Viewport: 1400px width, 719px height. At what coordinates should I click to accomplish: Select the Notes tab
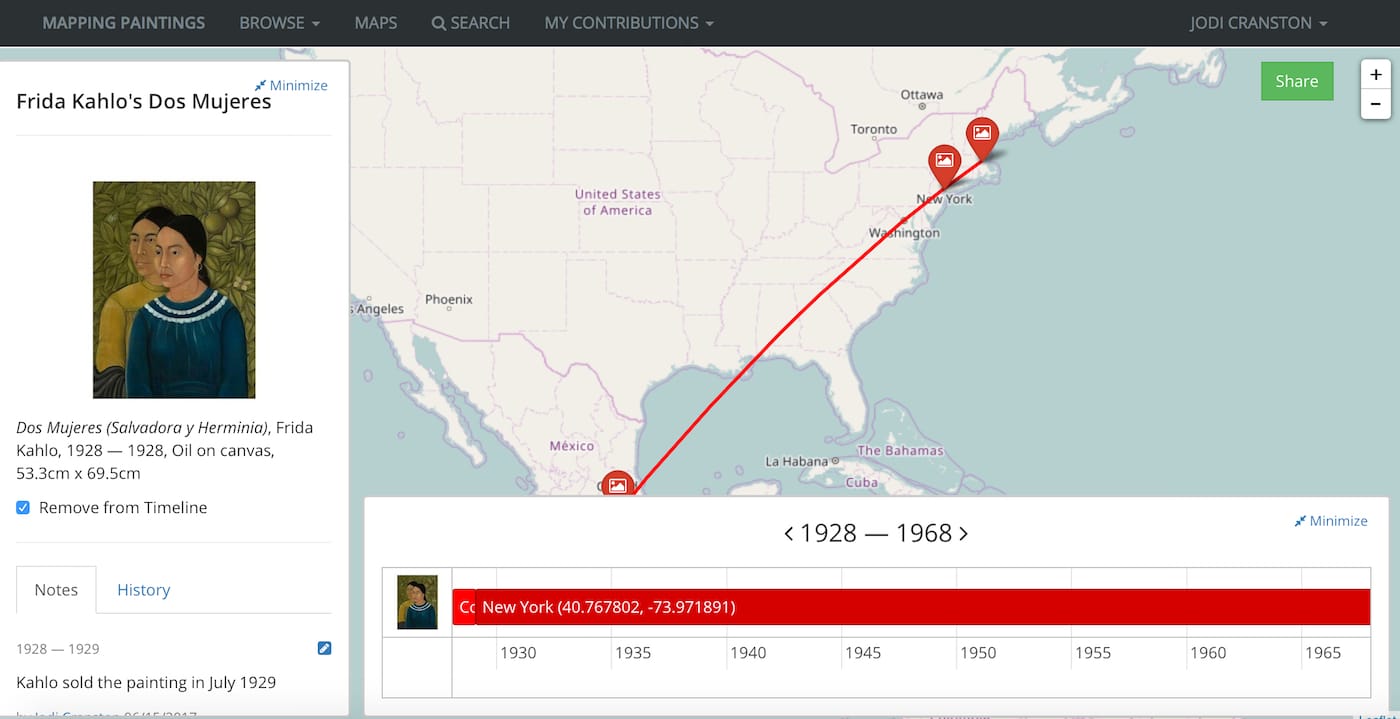(56, 590)
